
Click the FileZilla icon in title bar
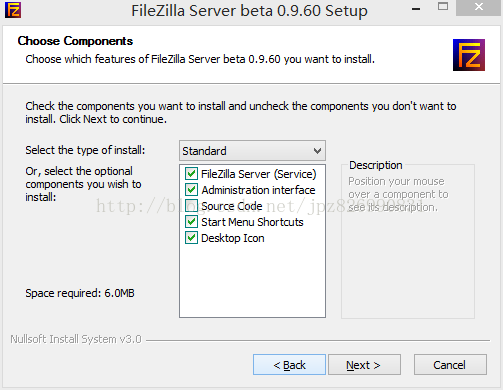coord(13,10)
